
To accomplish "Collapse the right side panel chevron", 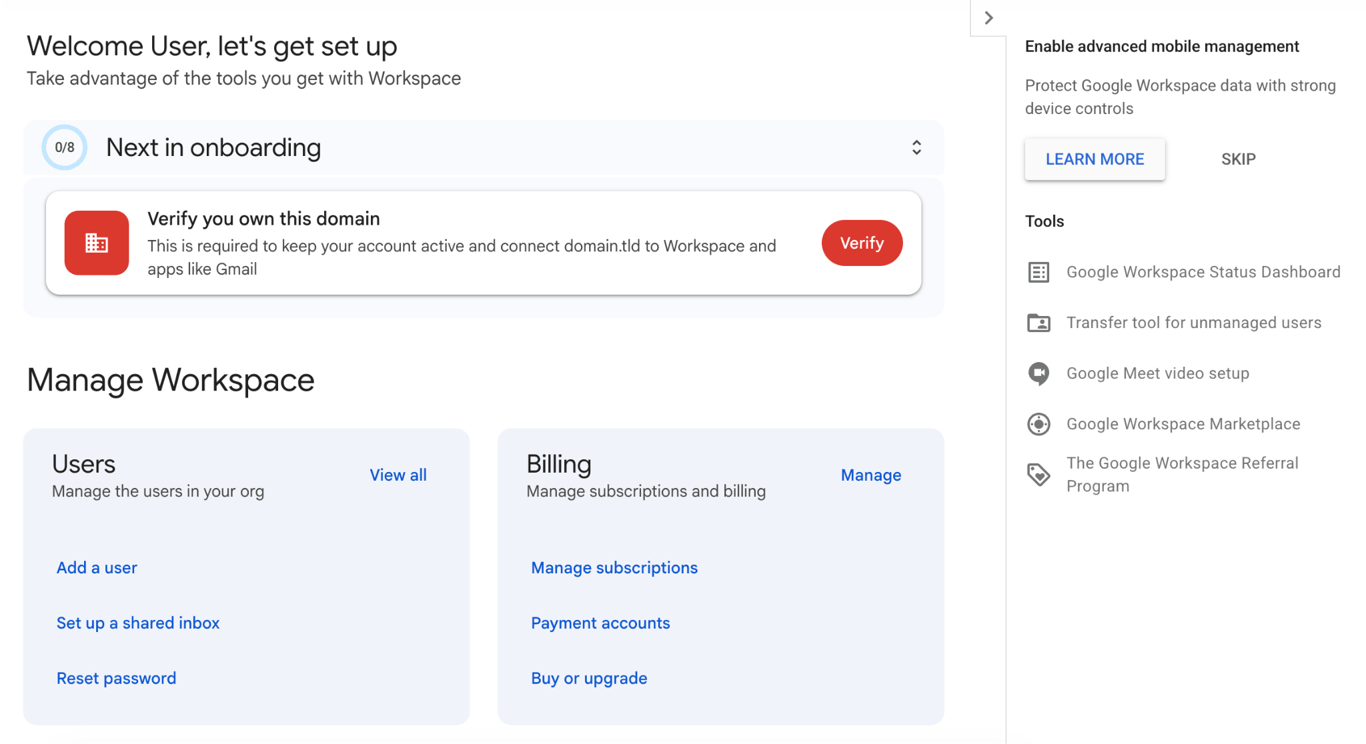I will (988, 18).
